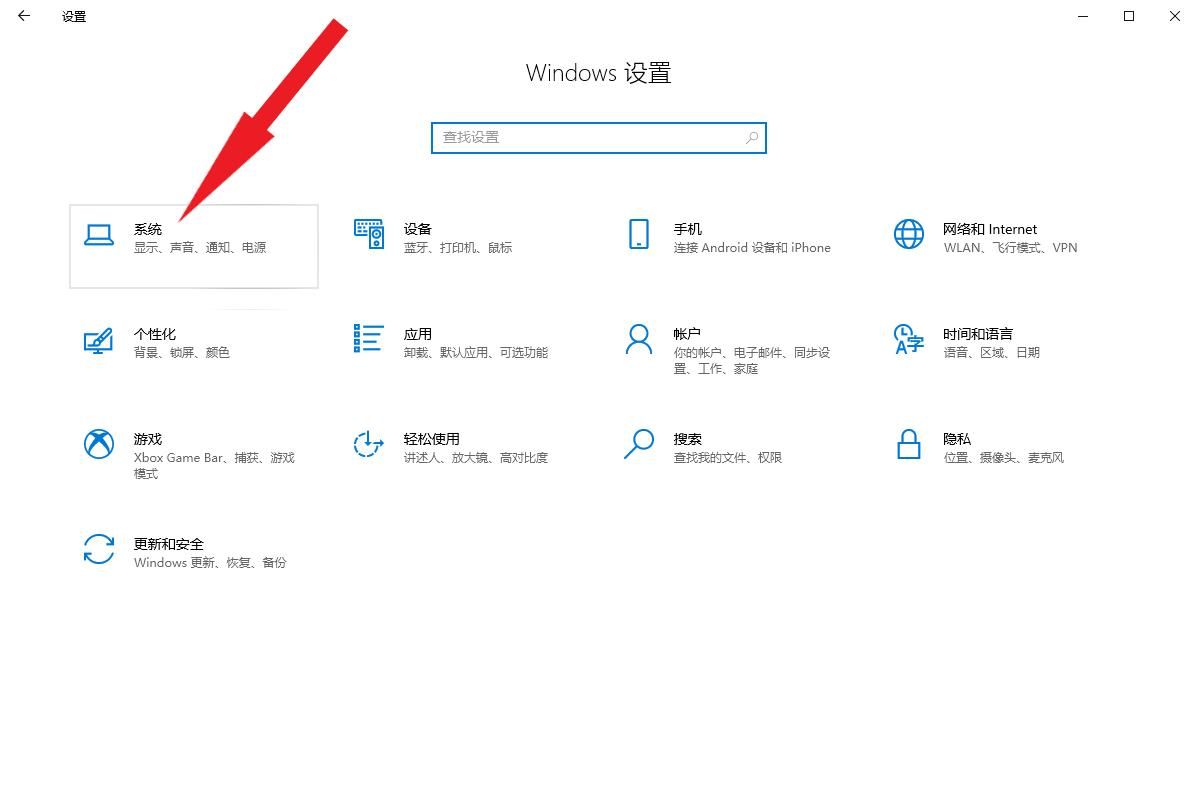Click the 搜索 magnifier icon

click(639, 444)
